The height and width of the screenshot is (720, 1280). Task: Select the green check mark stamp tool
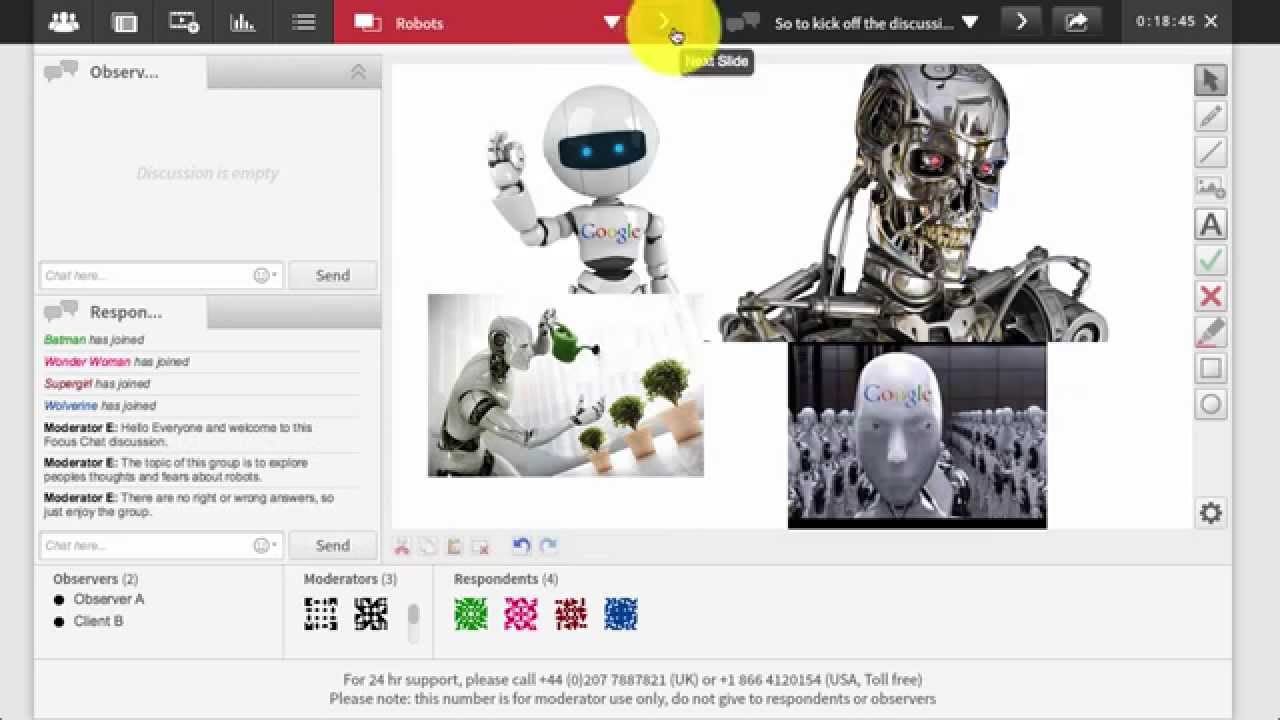tap(1211, 260)
